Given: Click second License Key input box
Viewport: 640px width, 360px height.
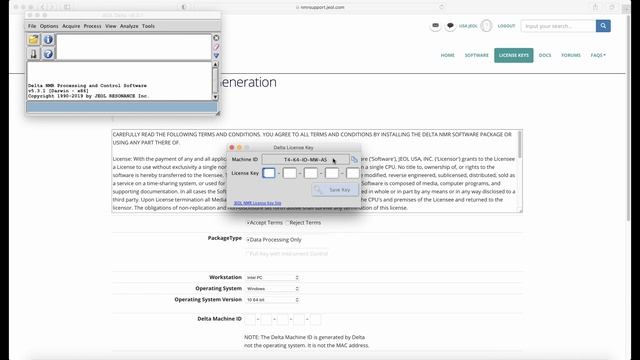Looking at the screenshot, I should coord(290,173).
